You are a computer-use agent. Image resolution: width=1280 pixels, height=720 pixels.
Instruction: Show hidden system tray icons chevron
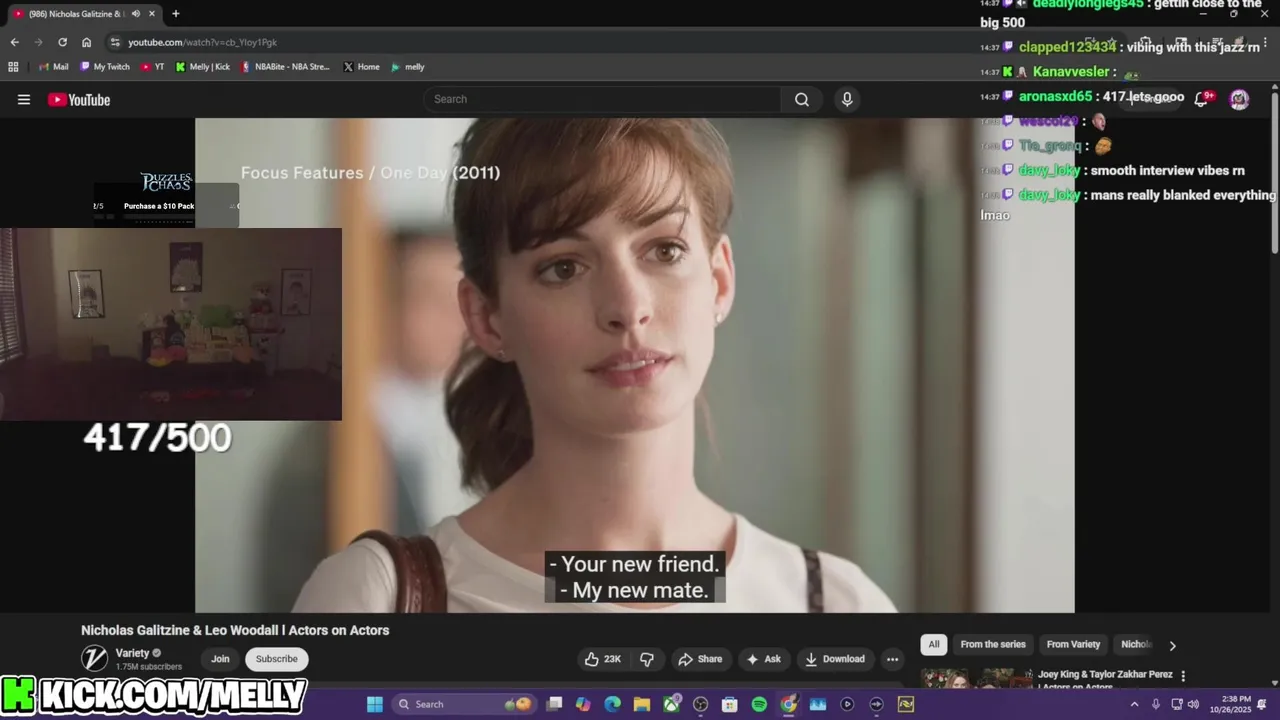(1134, 704)
